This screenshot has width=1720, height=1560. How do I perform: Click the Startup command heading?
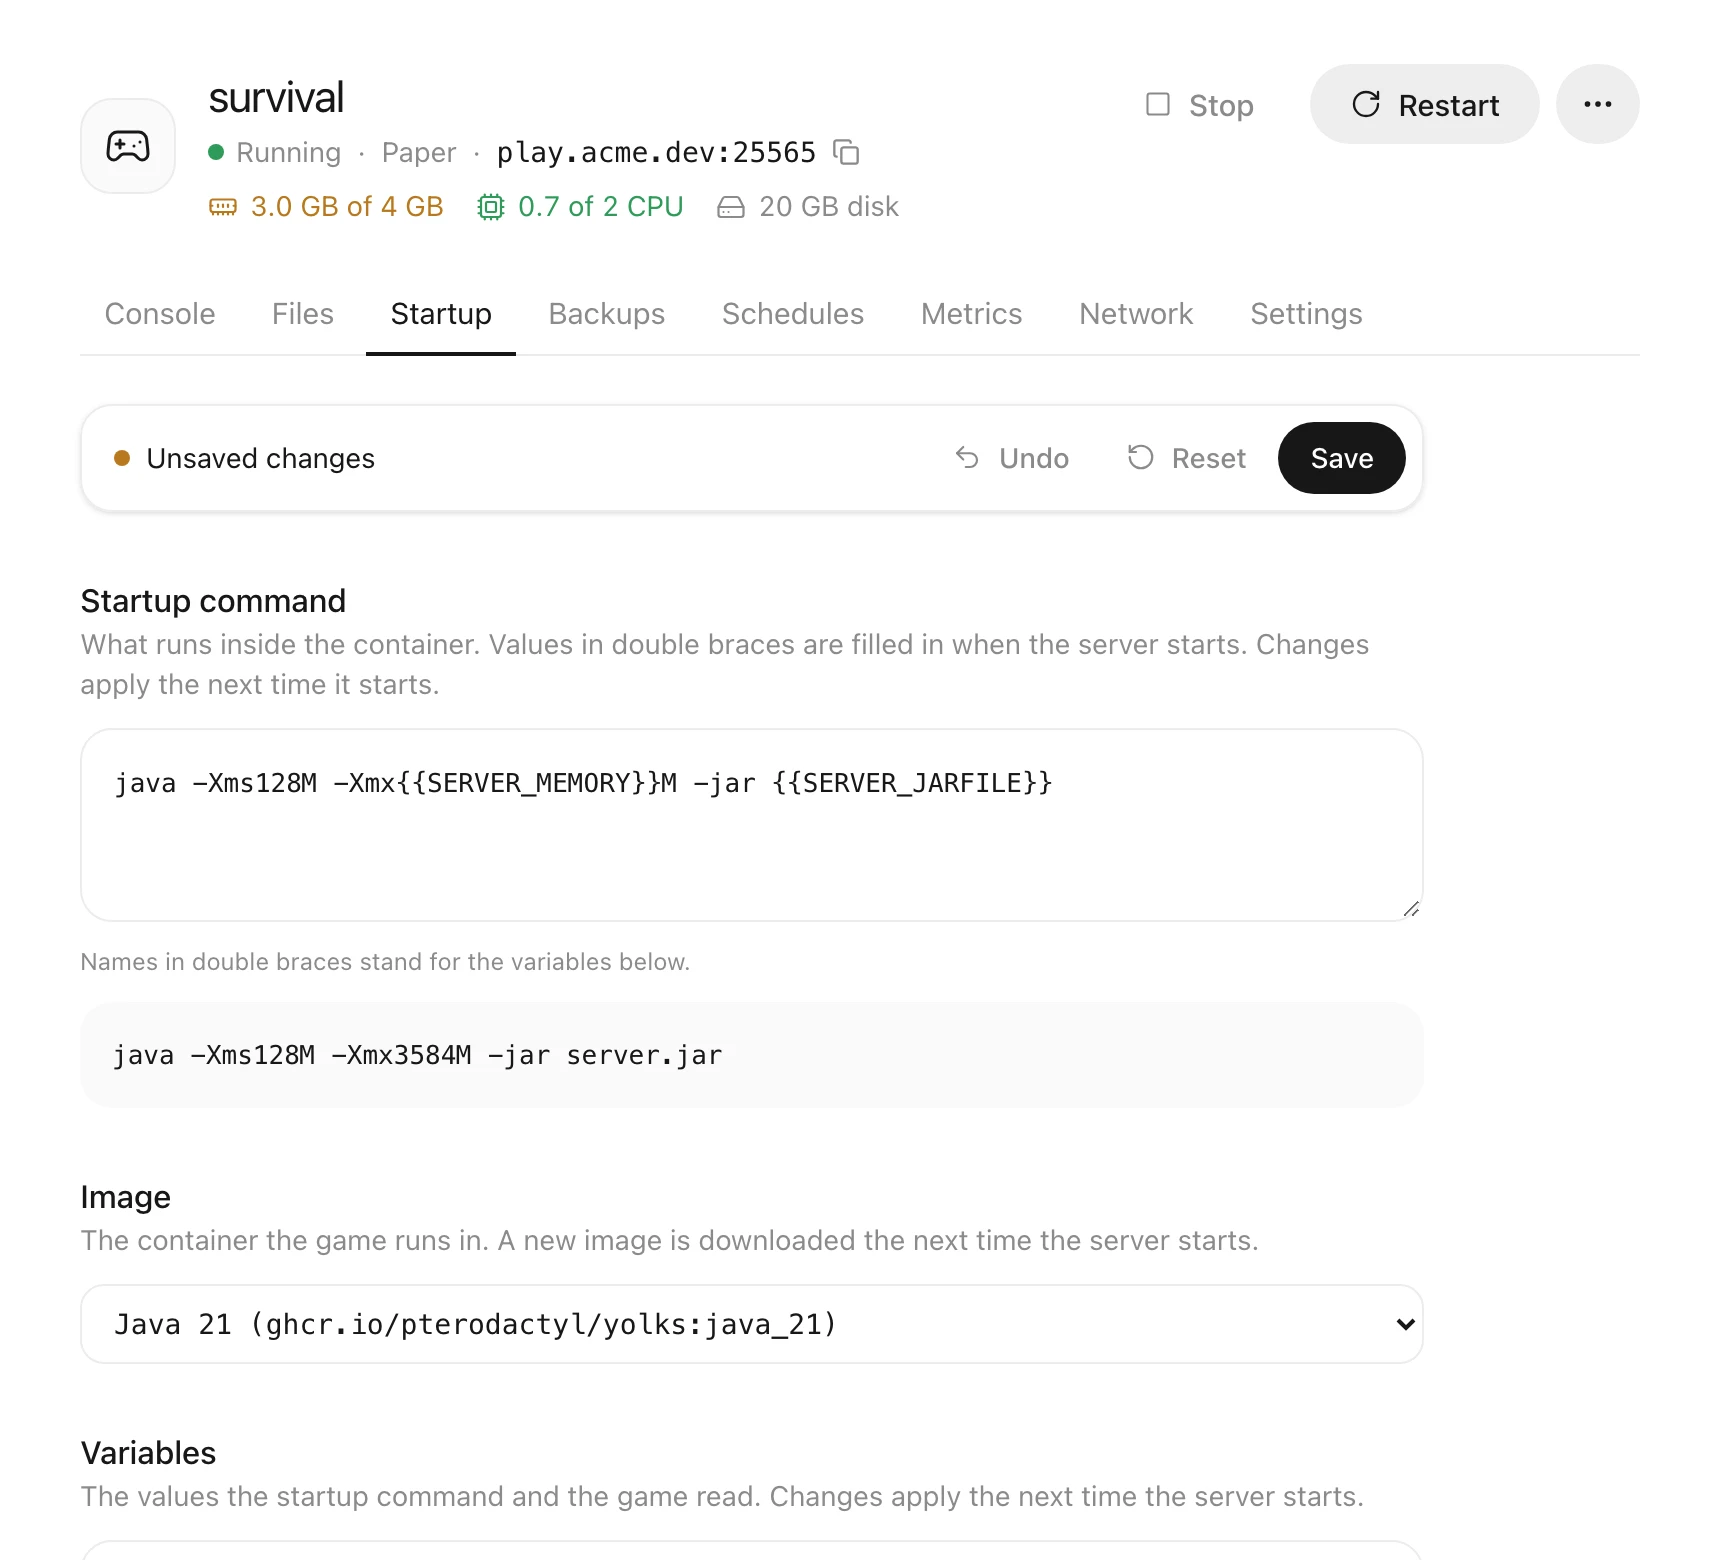(x=213, y=601)
